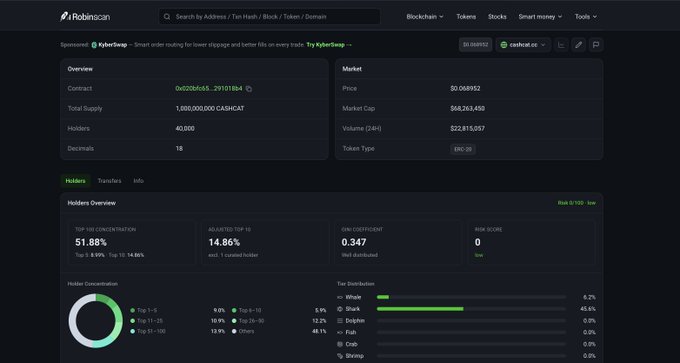Click the Shark 45.6% percentage

point(588,309)
